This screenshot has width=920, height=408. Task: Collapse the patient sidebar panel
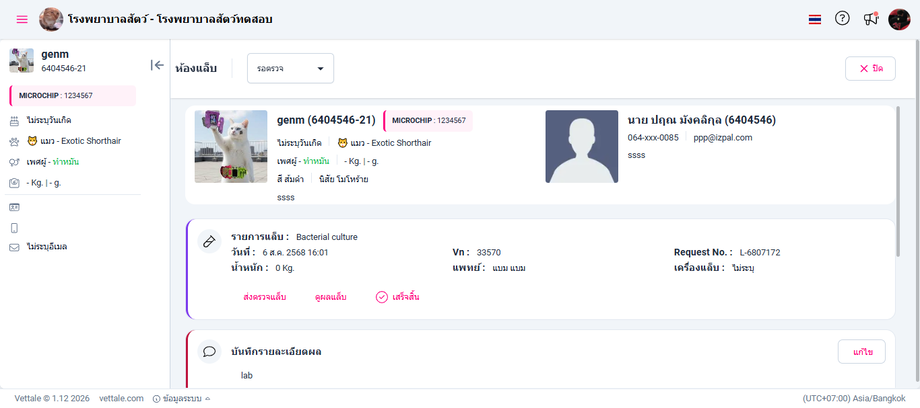[x=157, y=65]
